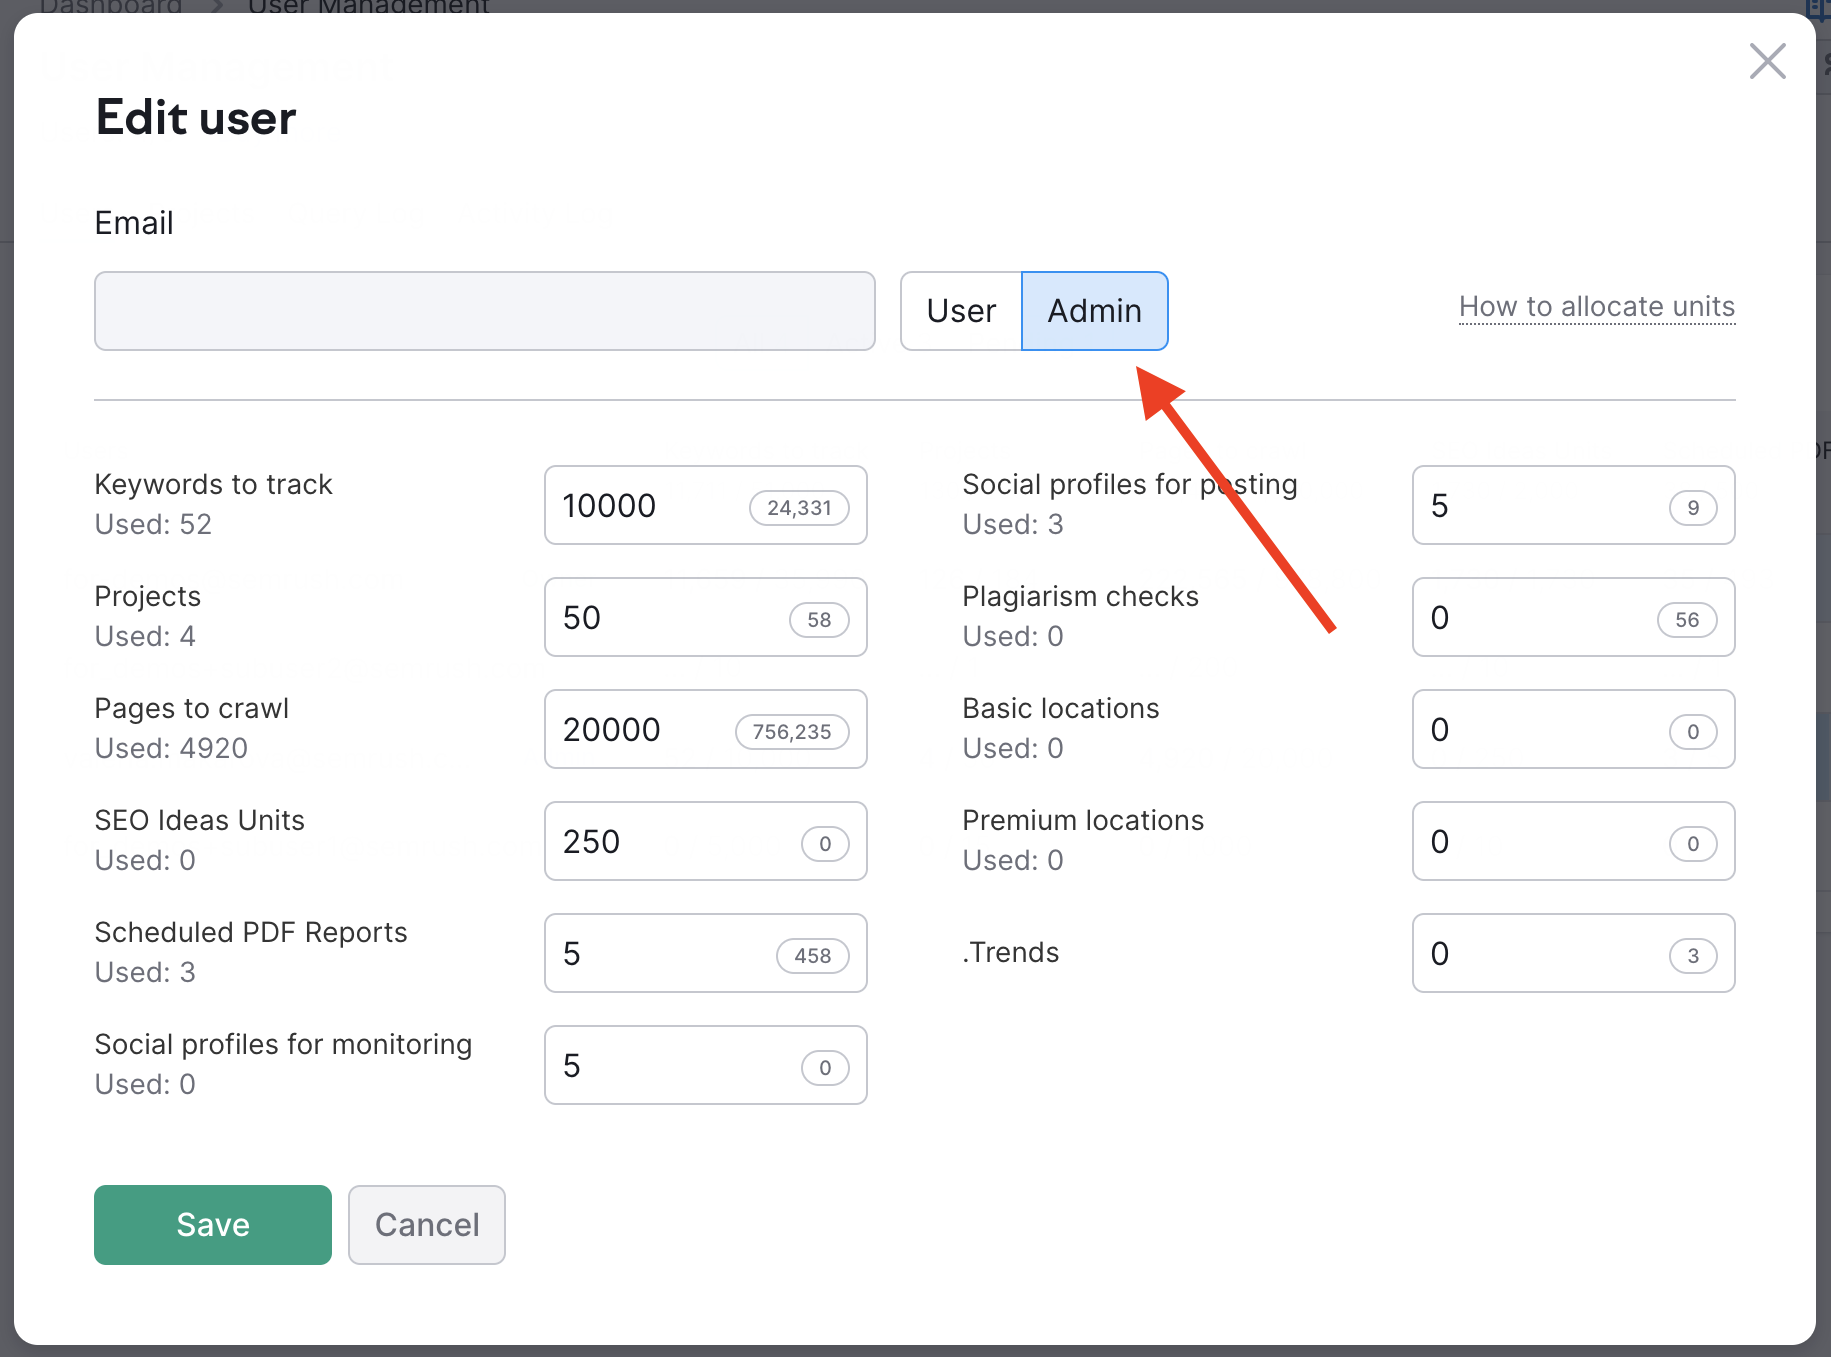Click the Cancel button

click(x=427, y=1225)
